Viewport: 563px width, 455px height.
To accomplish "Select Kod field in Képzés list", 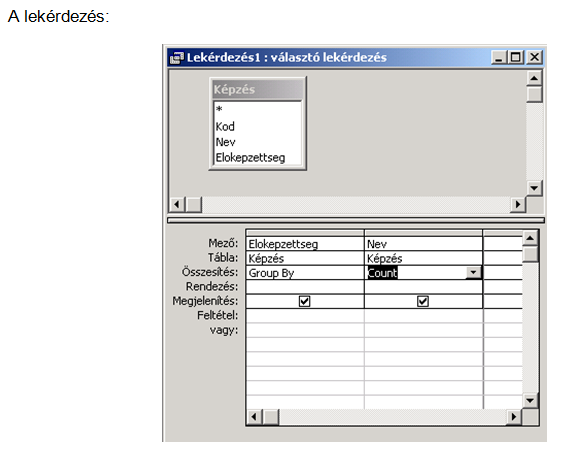I will 225,126.
